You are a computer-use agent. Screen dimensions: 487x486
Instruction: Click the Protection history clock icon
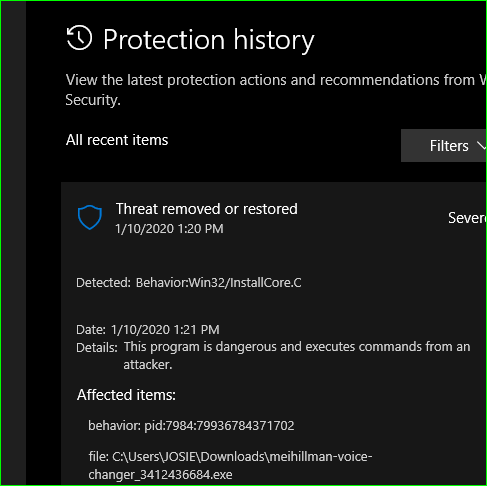79,38
